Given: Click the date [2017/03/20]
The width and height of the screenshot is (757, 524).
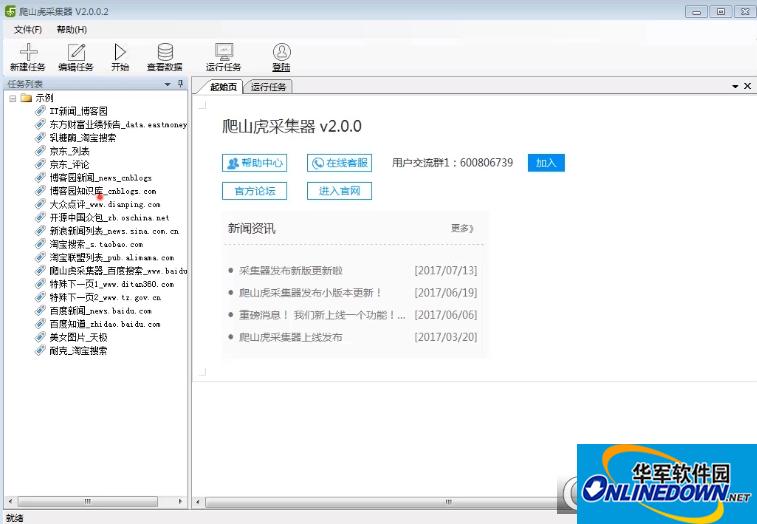Looking at the screenshot, I should [446, 337].
